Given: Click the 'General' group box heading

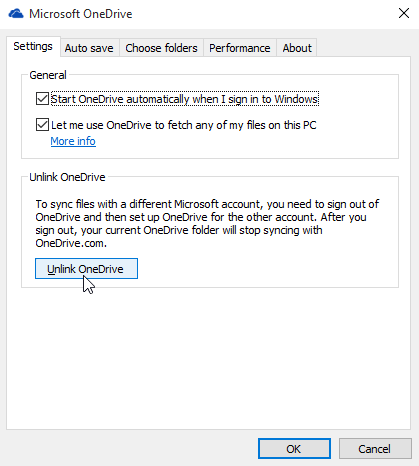Looking at the screenshot, I should click(48, 75).
